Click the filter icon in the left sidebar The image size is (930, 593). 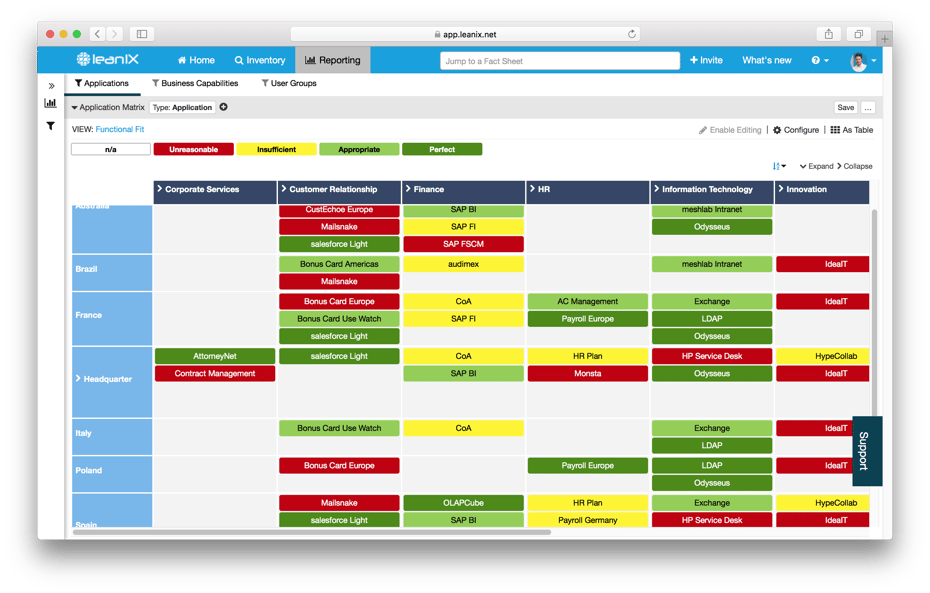(52, 126)
